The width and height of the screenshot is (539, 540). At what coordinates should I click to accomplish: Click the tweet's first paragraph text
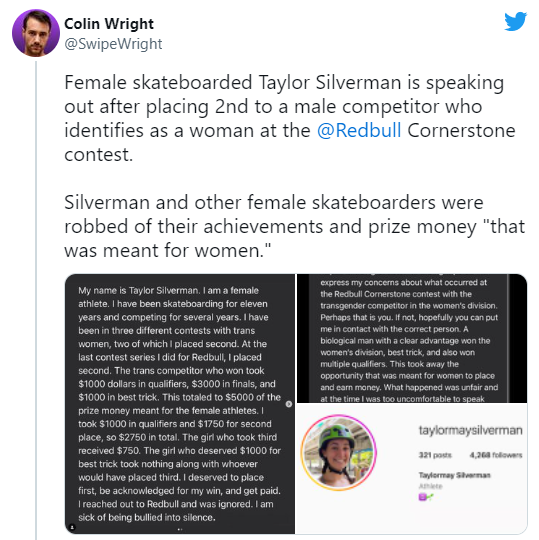coord(289,118)
